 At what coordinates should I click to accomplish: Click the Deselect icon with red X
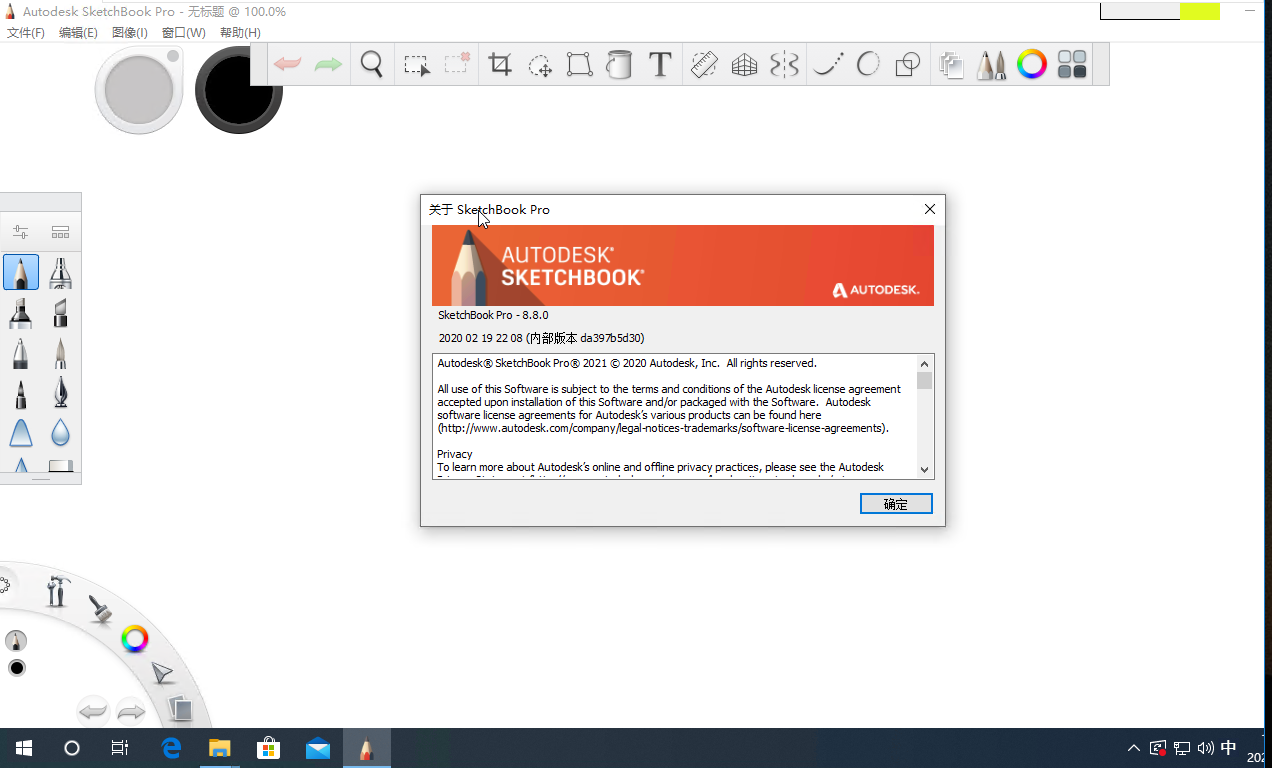pos(457,65)
